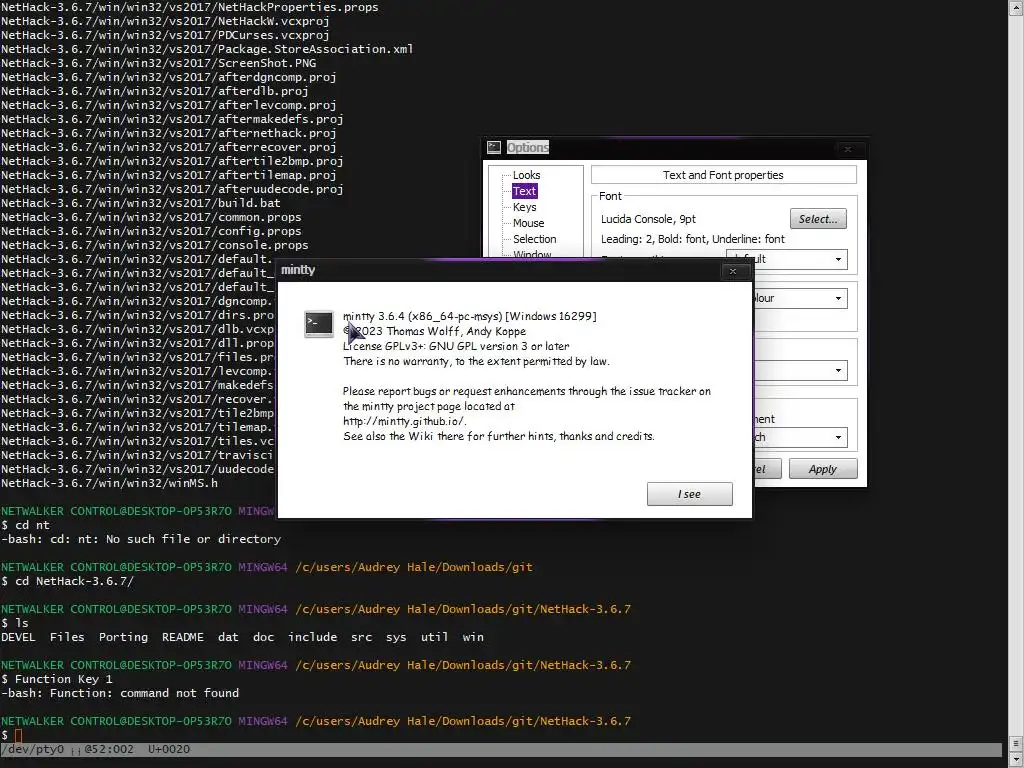The width and height of the screenshot is (1024, 768).
Task: Open the 'Keys' options category
Action: click(x=524, y=207)
